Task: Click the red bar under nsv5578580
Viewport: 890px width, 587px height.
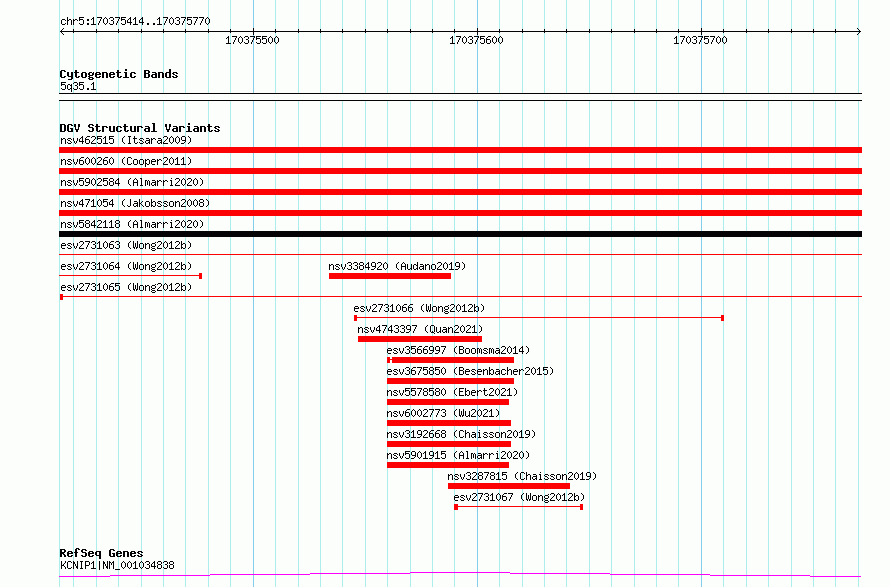Action: [448, 402]
